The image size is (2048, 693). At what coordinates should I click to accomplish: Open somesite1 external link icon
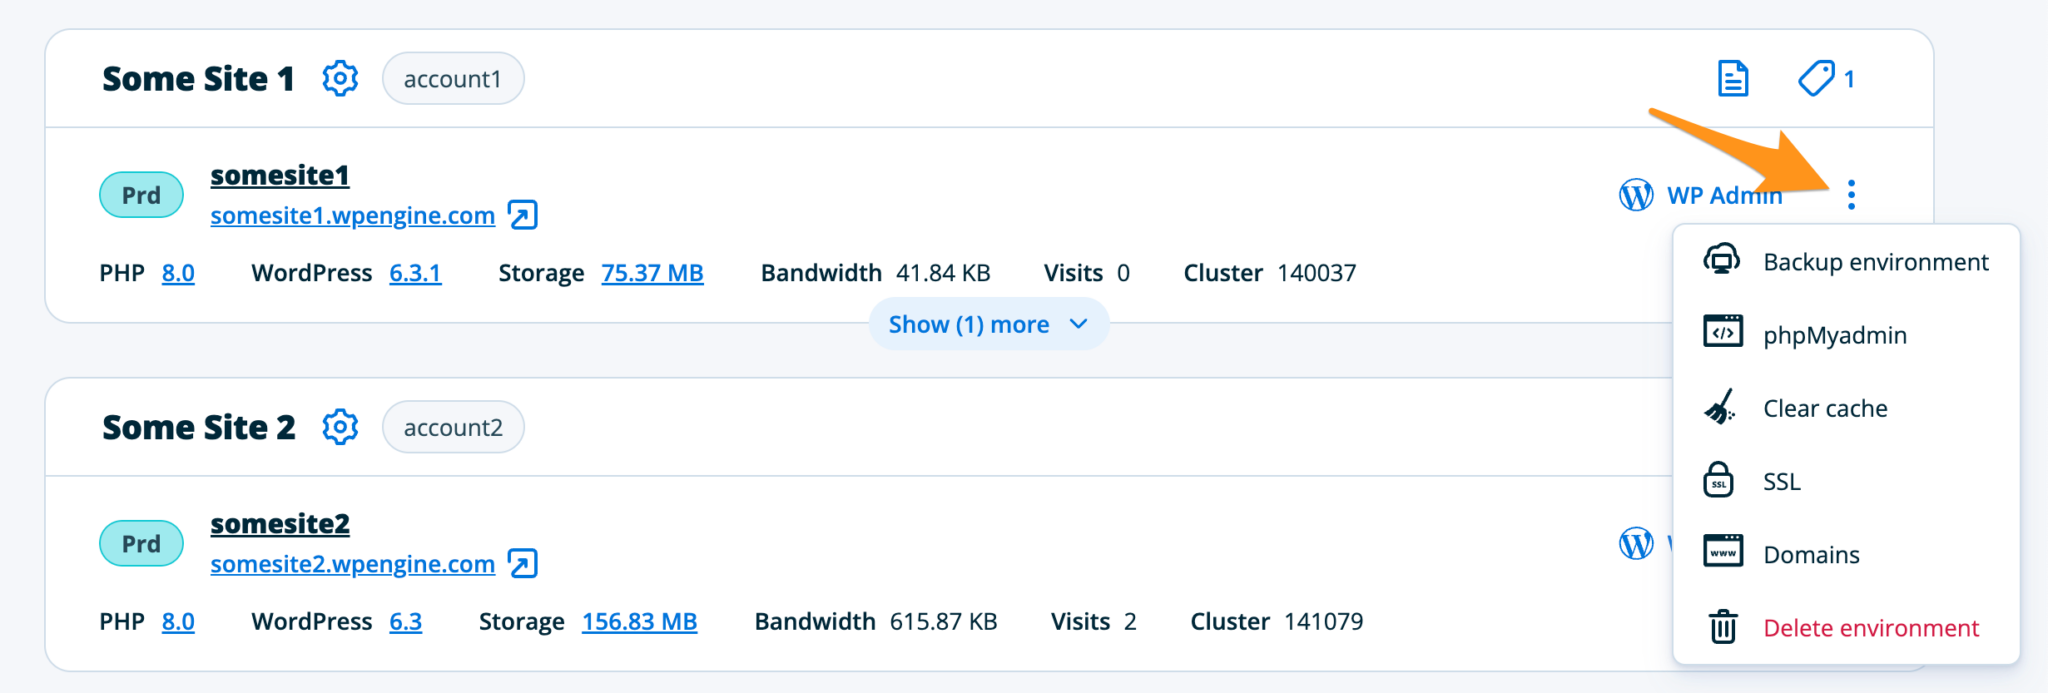(x=522, y=215)
